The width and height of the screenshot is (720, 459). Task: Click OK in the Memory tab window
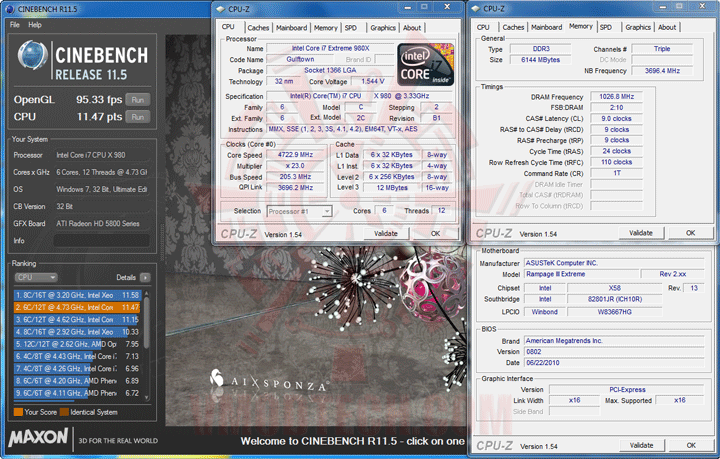pos(690,233)
